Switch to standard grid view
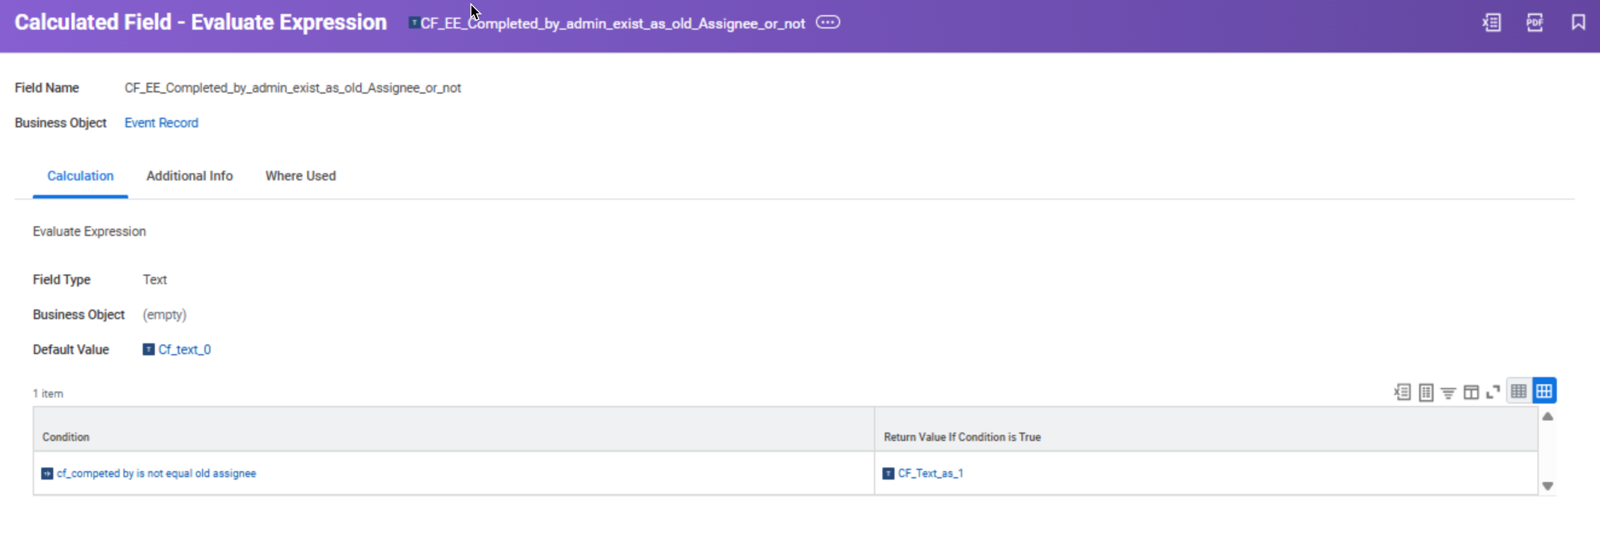Viewport: 1600px width, 552px height. click(1544, 391)
